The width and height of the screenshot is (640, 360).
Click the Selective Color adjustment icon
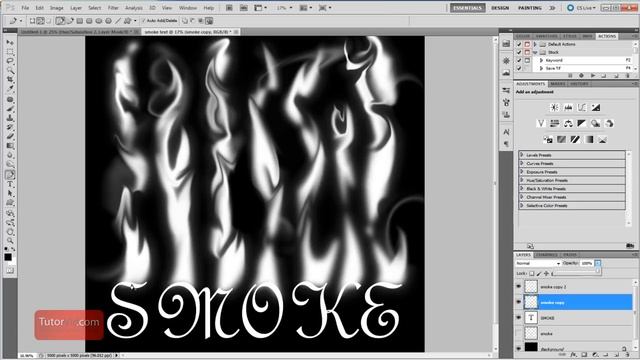[602, 140]
